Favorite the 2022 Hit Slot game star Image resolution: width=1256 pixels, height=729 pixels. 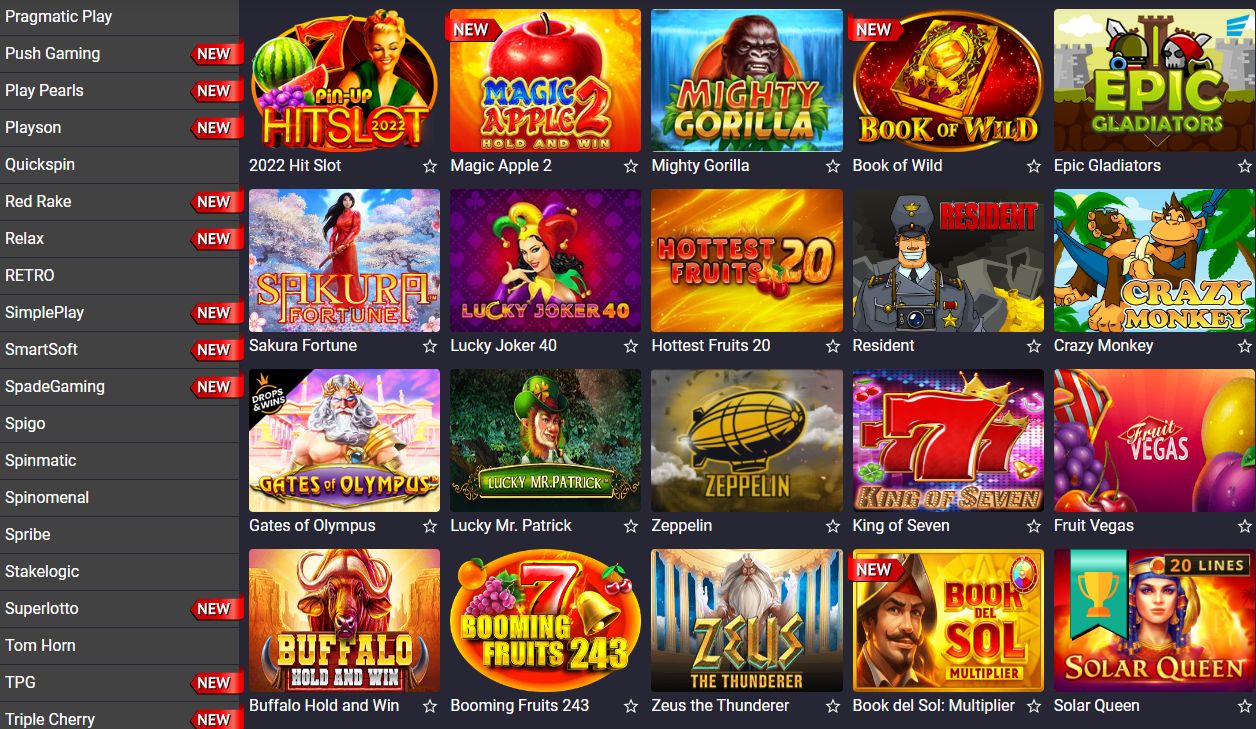[430, 166]
